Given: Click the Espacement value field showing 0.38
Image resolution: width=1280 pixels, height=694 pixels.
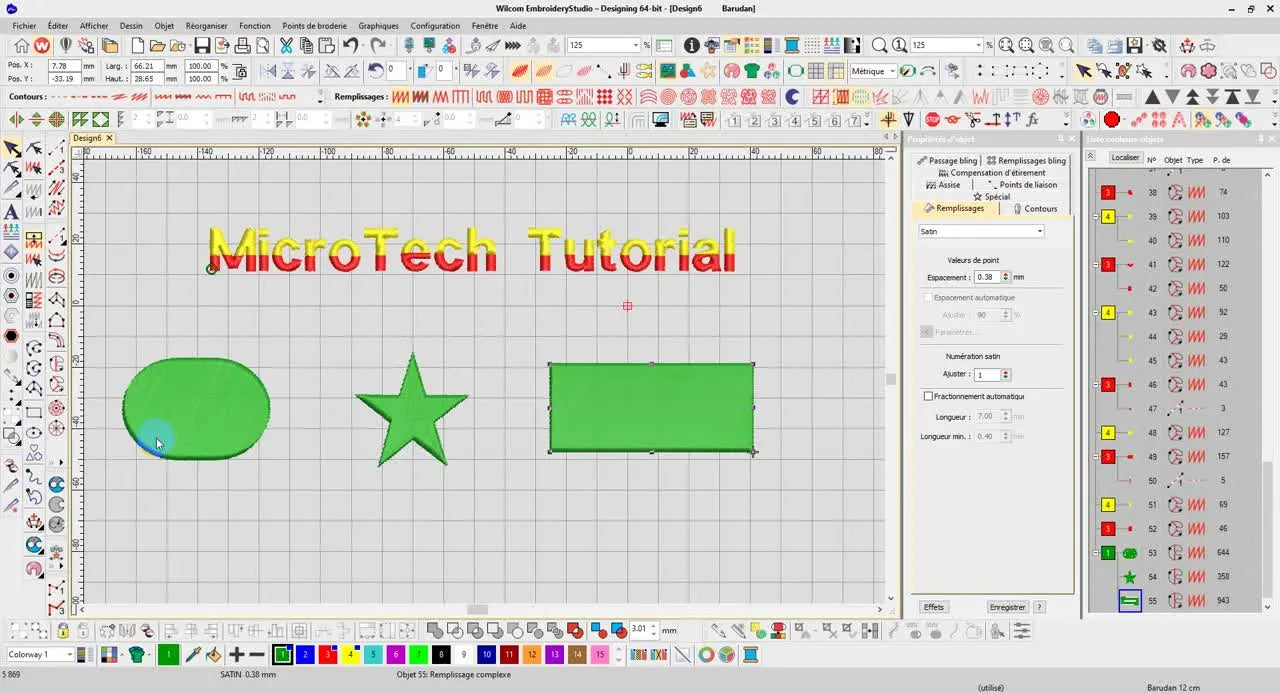Looking at the screenshot, I should (x=988, y=276).
